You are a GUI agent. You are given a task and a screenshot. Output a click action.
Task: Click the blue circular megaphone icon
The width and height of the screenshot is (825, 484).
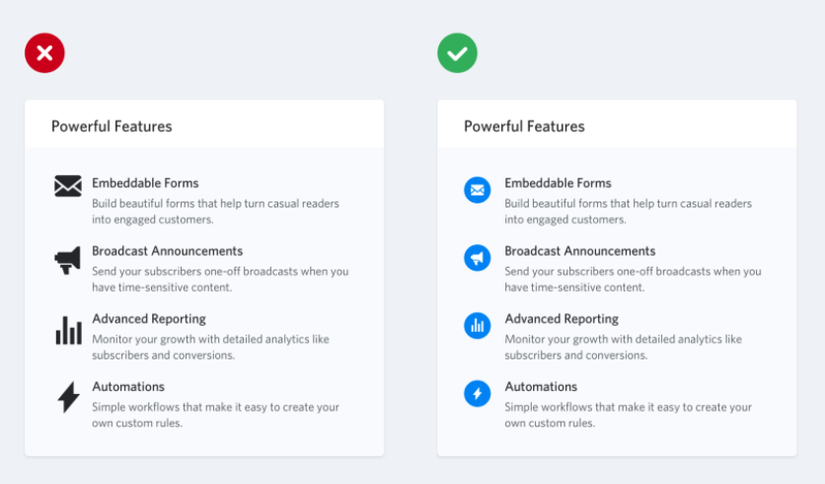tap(477, 258)
